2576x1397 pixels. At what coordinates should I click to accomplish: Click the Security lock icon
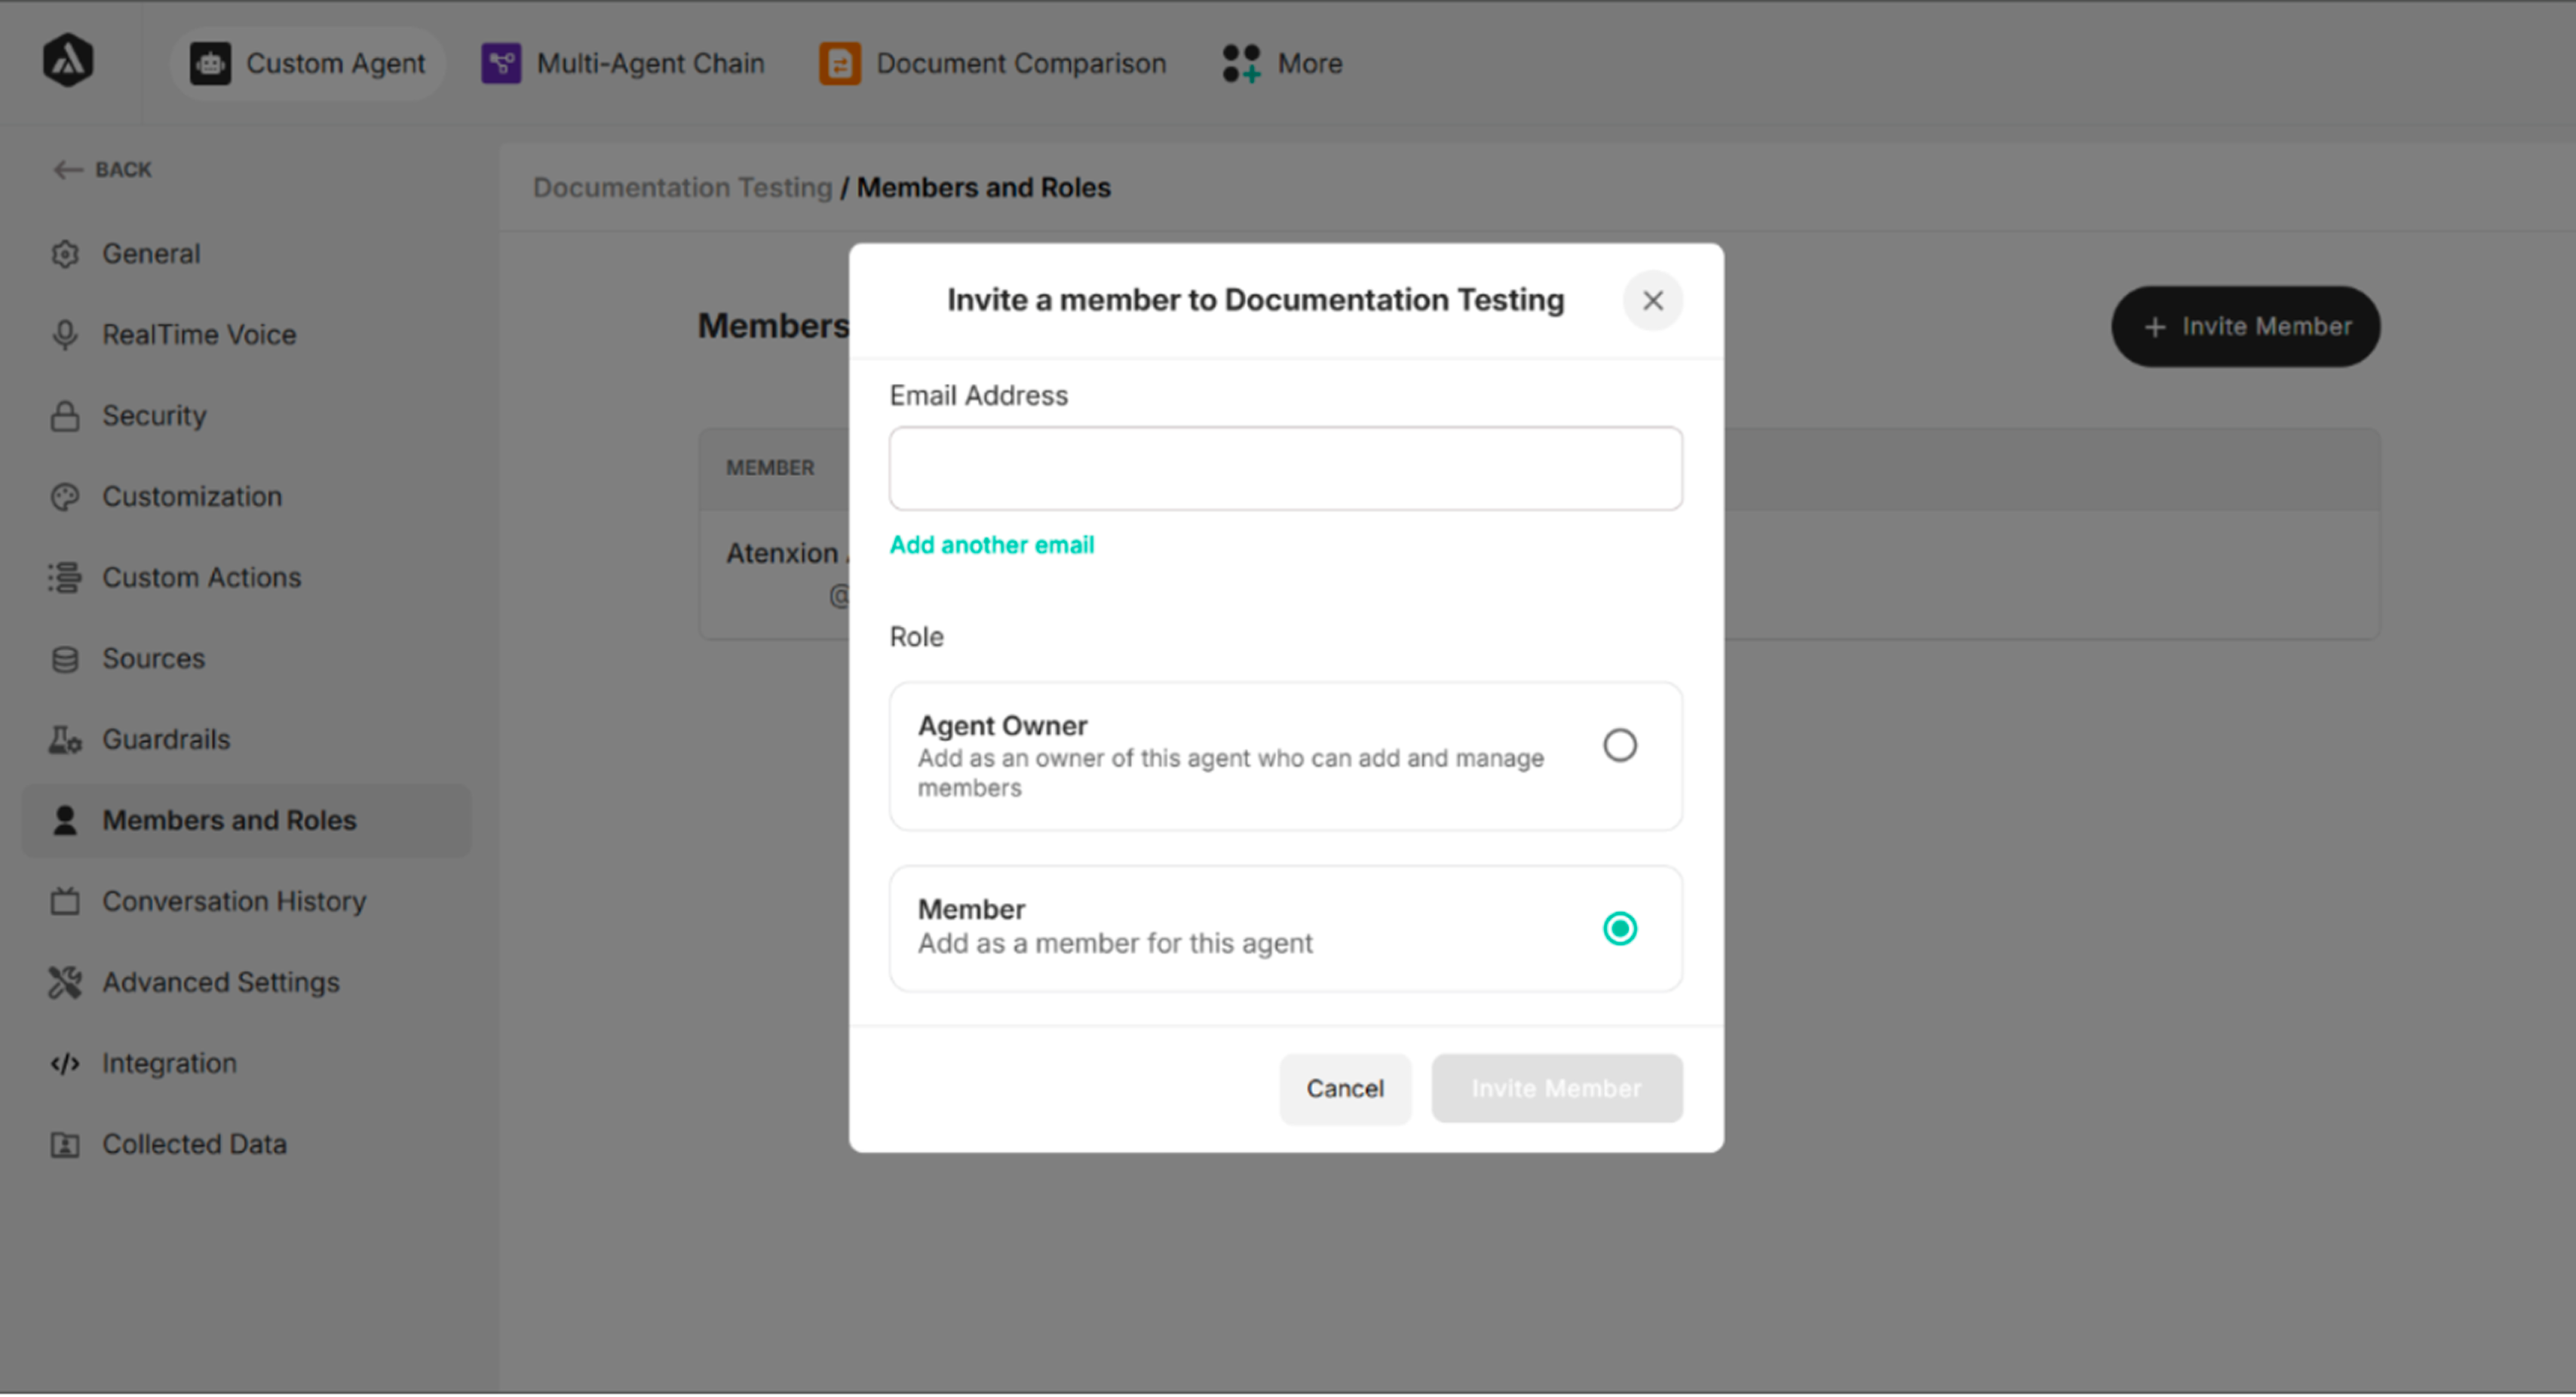pos(65,416)
